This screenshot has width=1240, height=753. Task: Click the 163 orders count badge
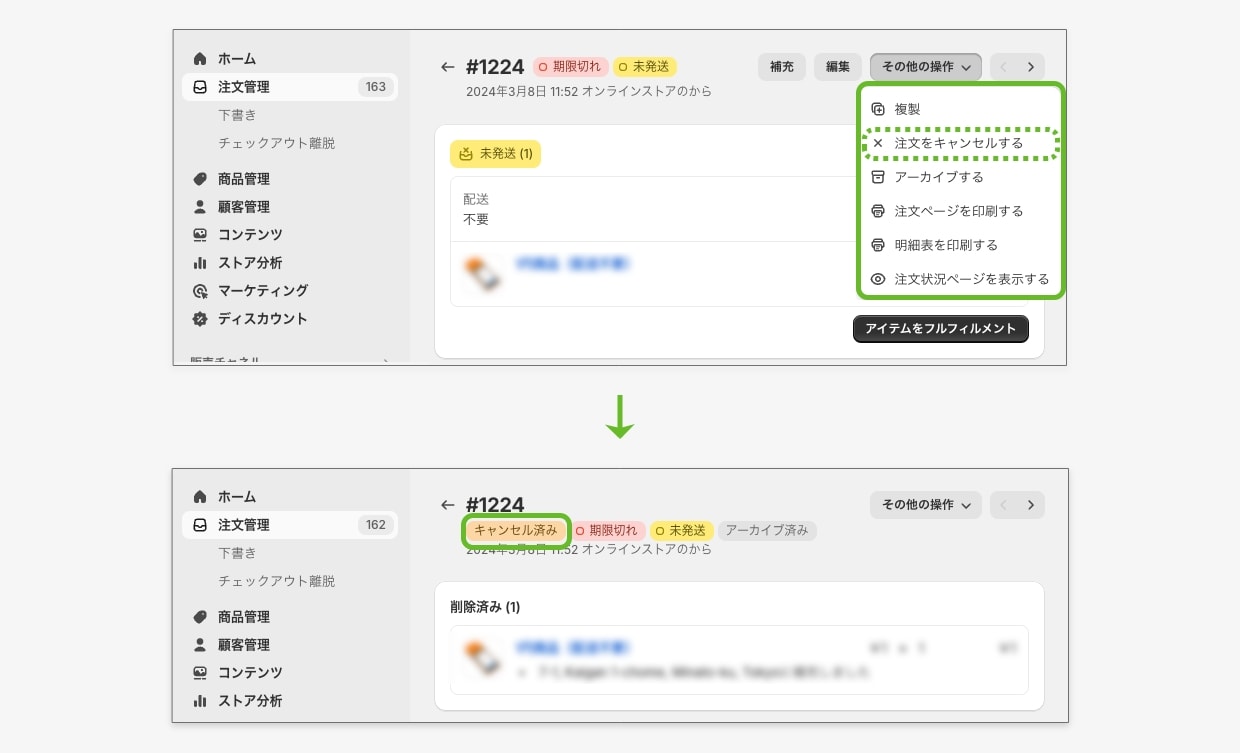(x=376, y=87)
